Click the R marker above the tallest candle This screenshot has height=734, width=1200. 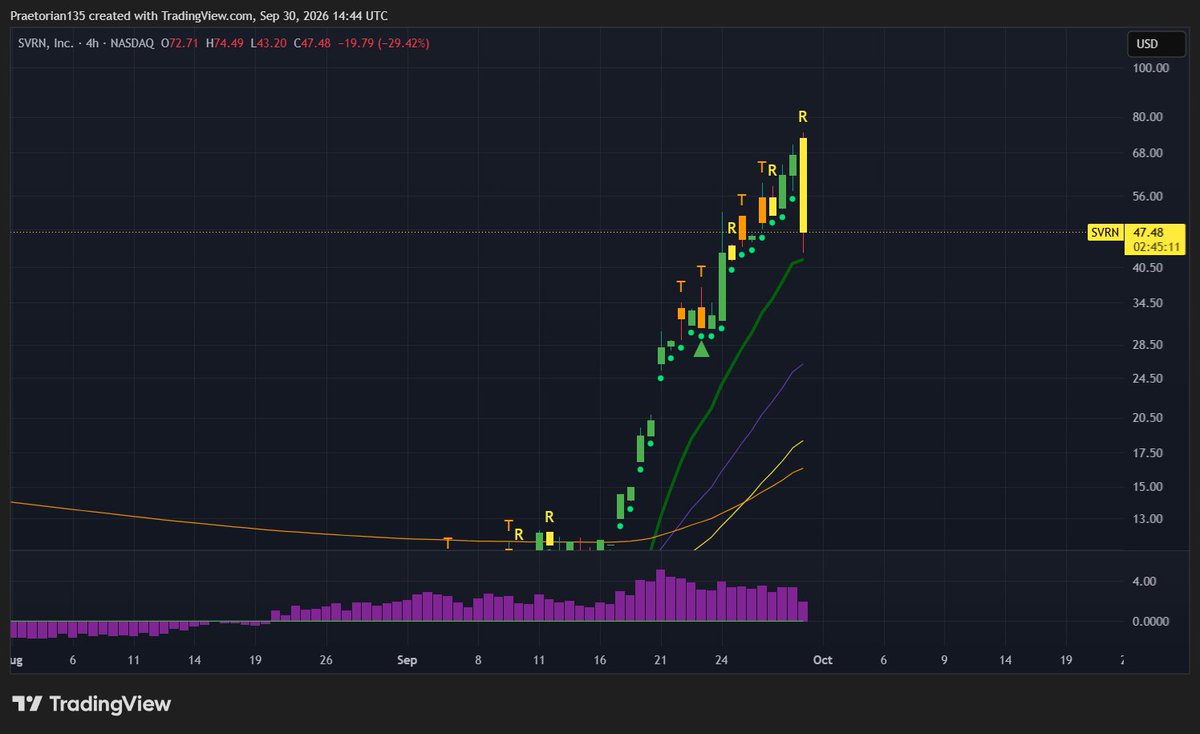tap(802, 117)
